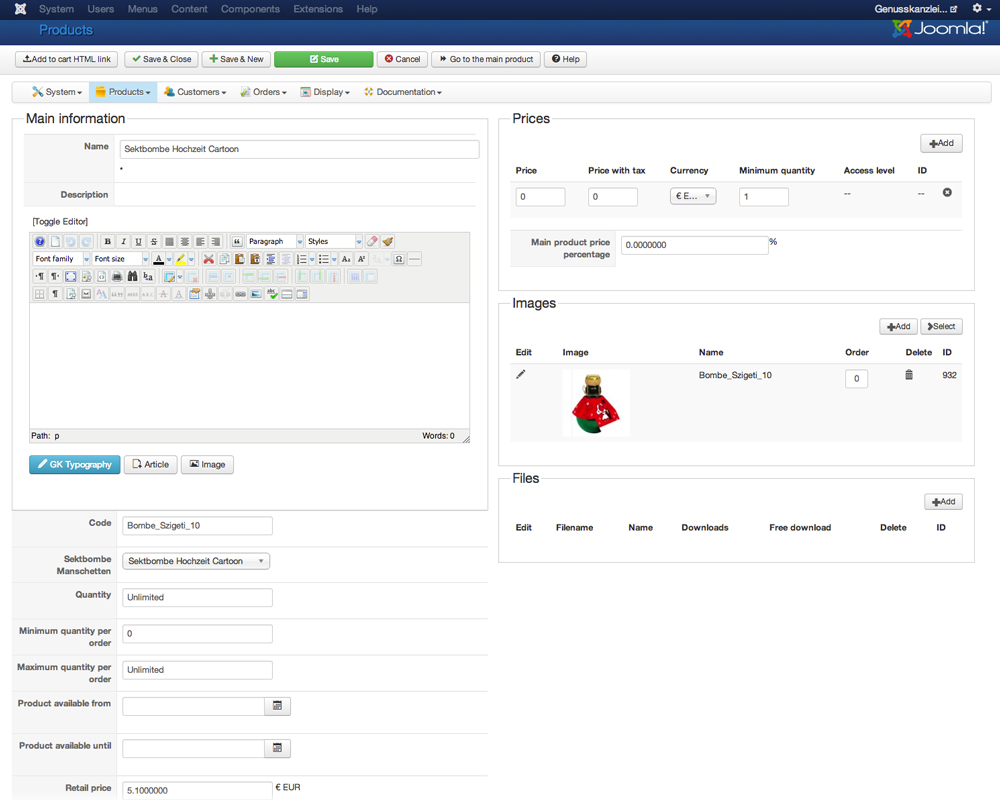Click Save & Close button

[161, 59]
